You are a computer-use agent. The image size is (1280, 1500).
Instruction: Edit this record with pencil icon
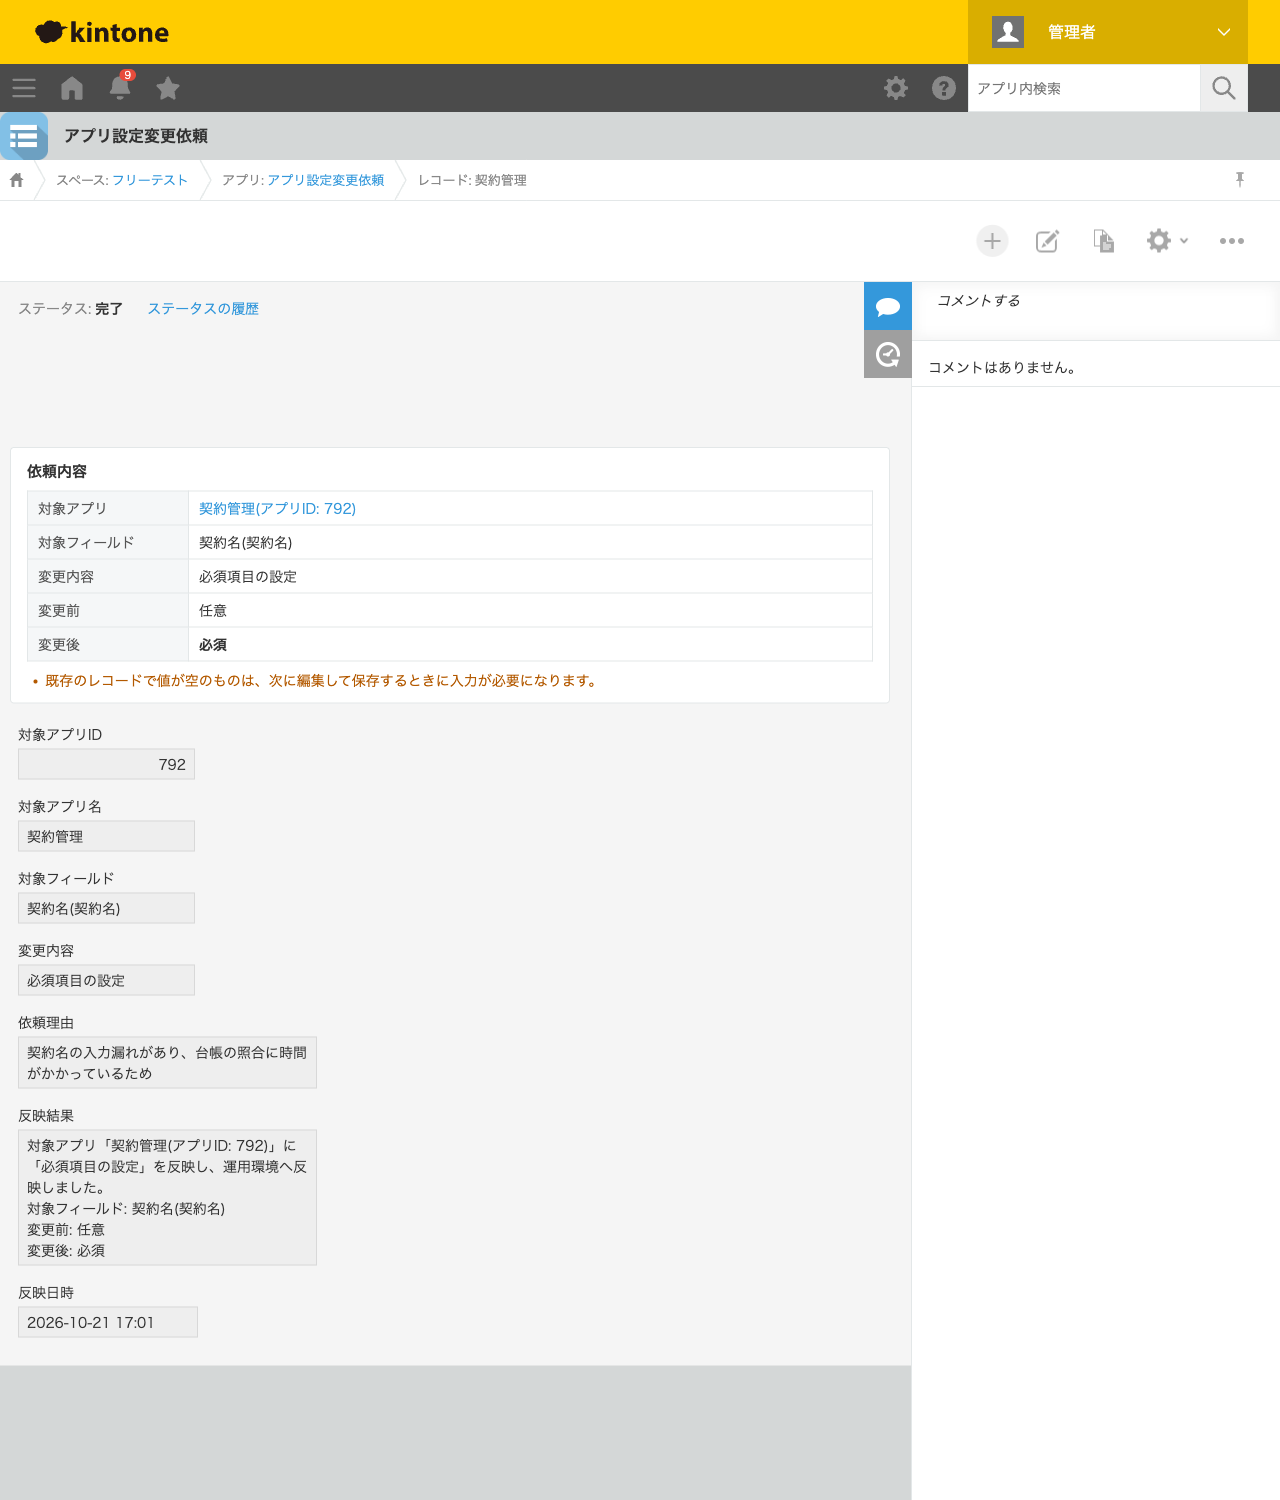point(1047,241)
